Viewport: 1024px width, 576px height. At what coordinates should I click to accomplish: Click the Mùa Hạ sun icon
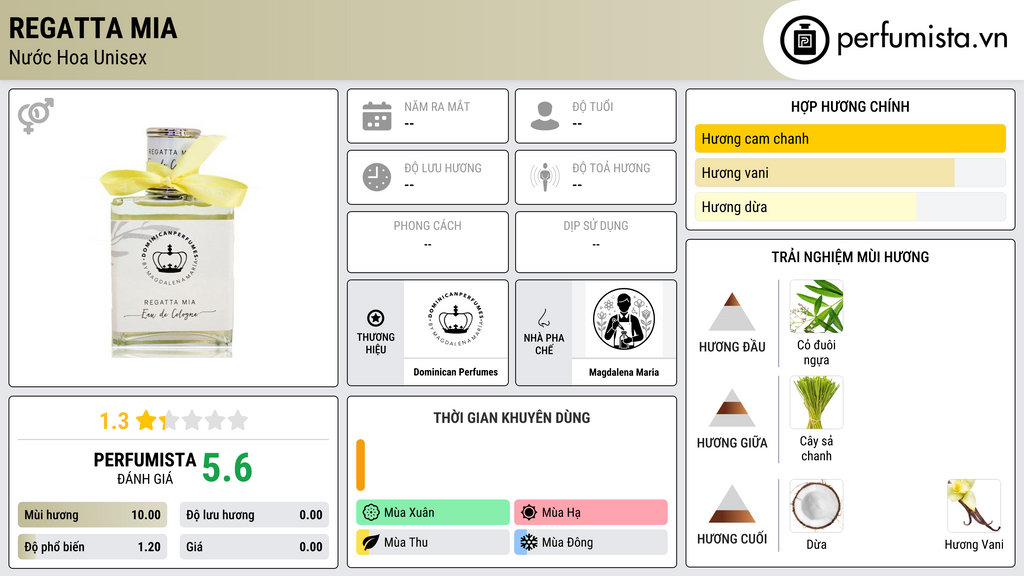pyautogui.click(x=529, y=513)
